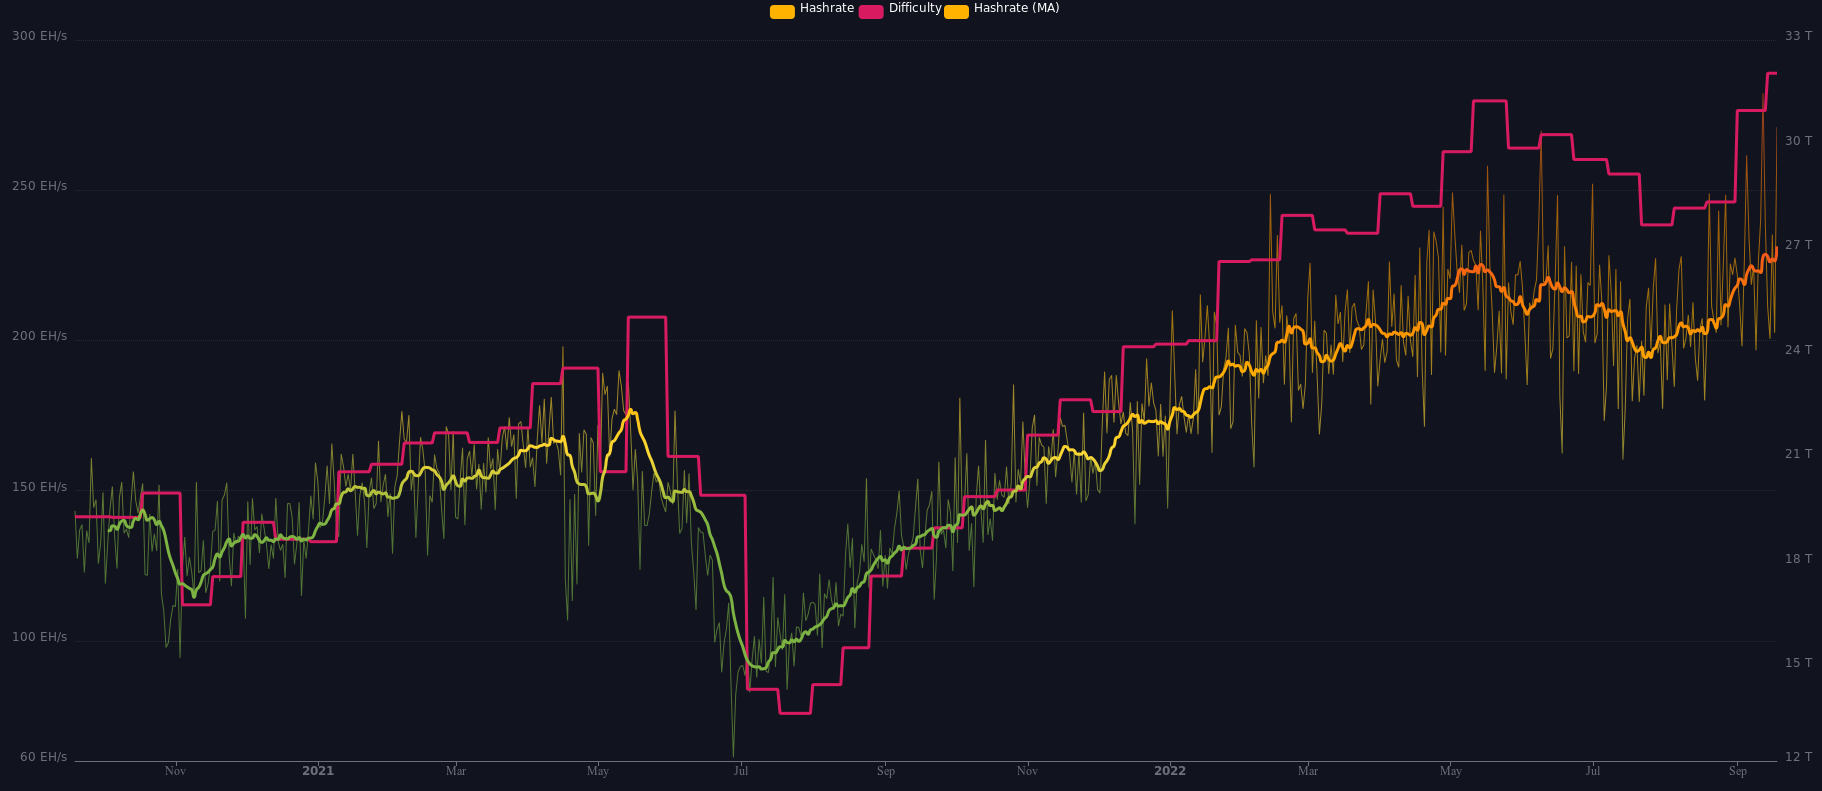Click the 250 EH/s axis label

(x=39, y=186)
